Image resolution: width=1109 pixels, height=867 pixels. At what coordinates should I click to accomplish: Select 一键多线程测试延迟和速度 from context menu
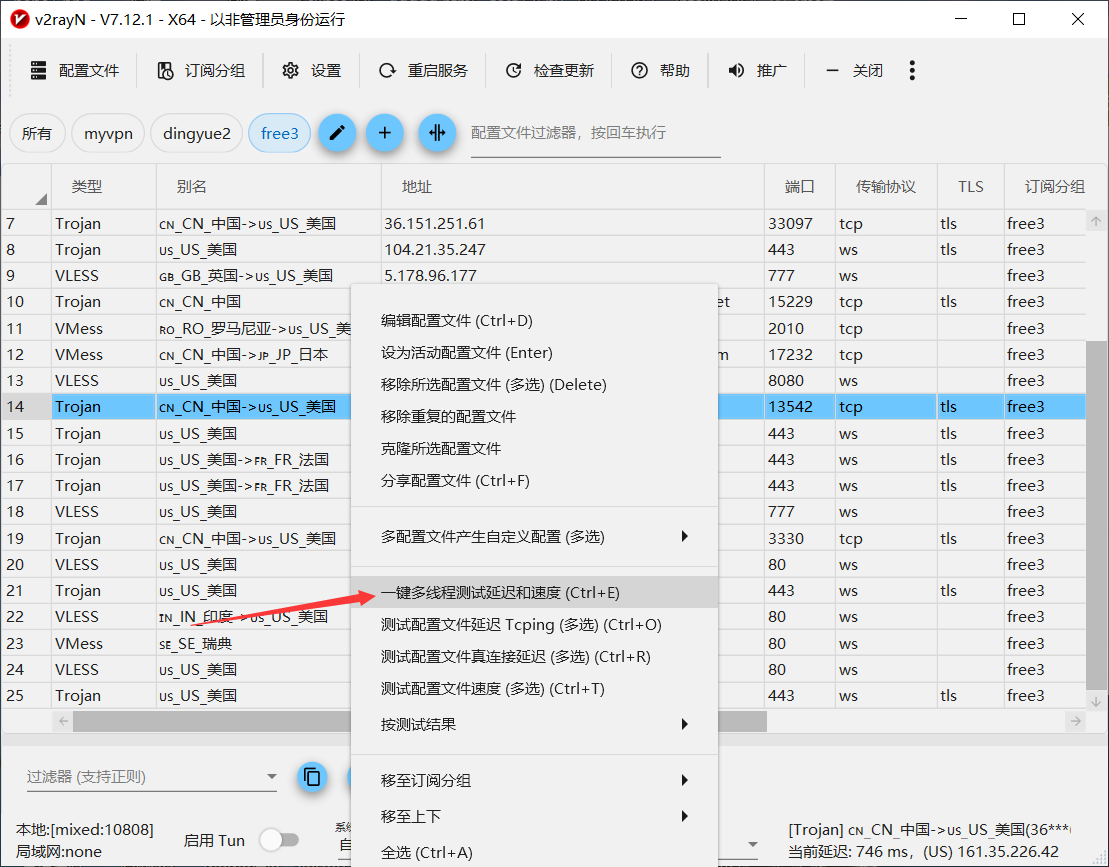(x=500, y=593)
